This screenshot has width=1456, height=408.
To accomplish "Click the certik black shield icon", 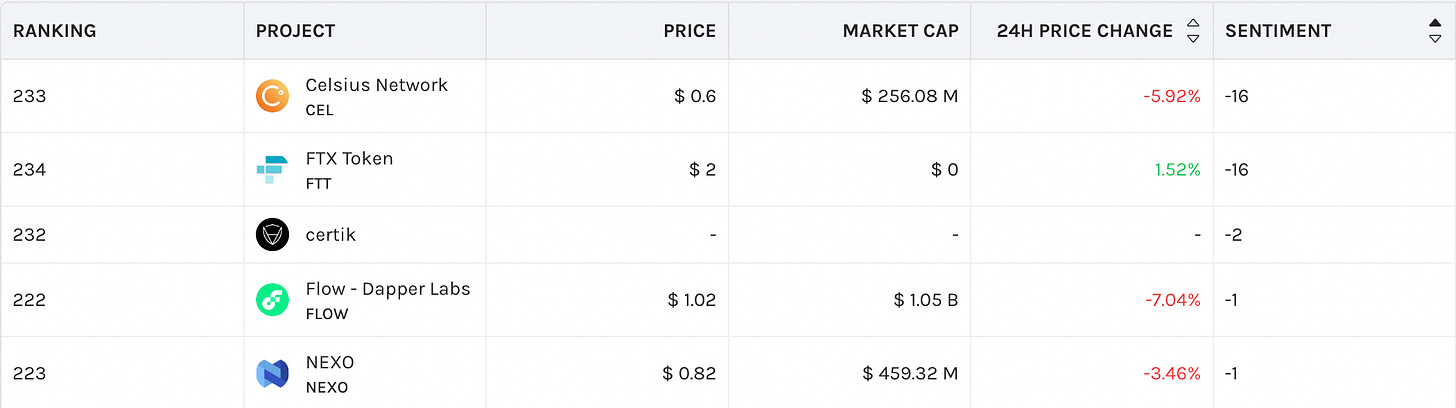I will pyautogui.click(x=272, y=235).
